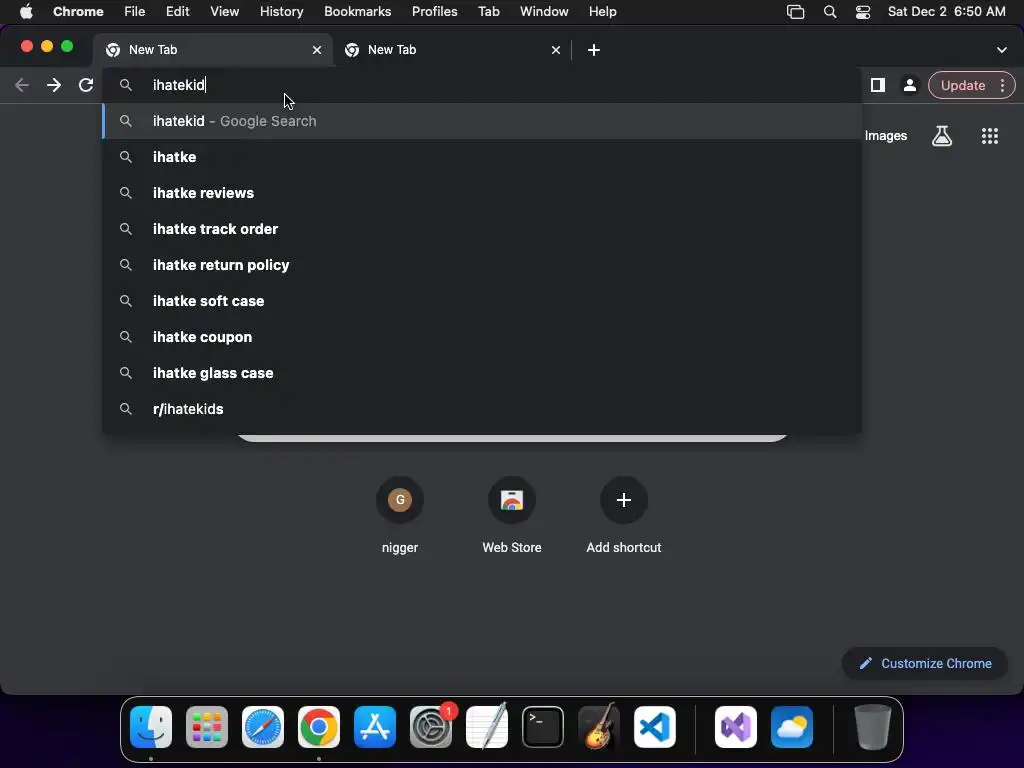Close the first New Tab

(x=317, y=50)
